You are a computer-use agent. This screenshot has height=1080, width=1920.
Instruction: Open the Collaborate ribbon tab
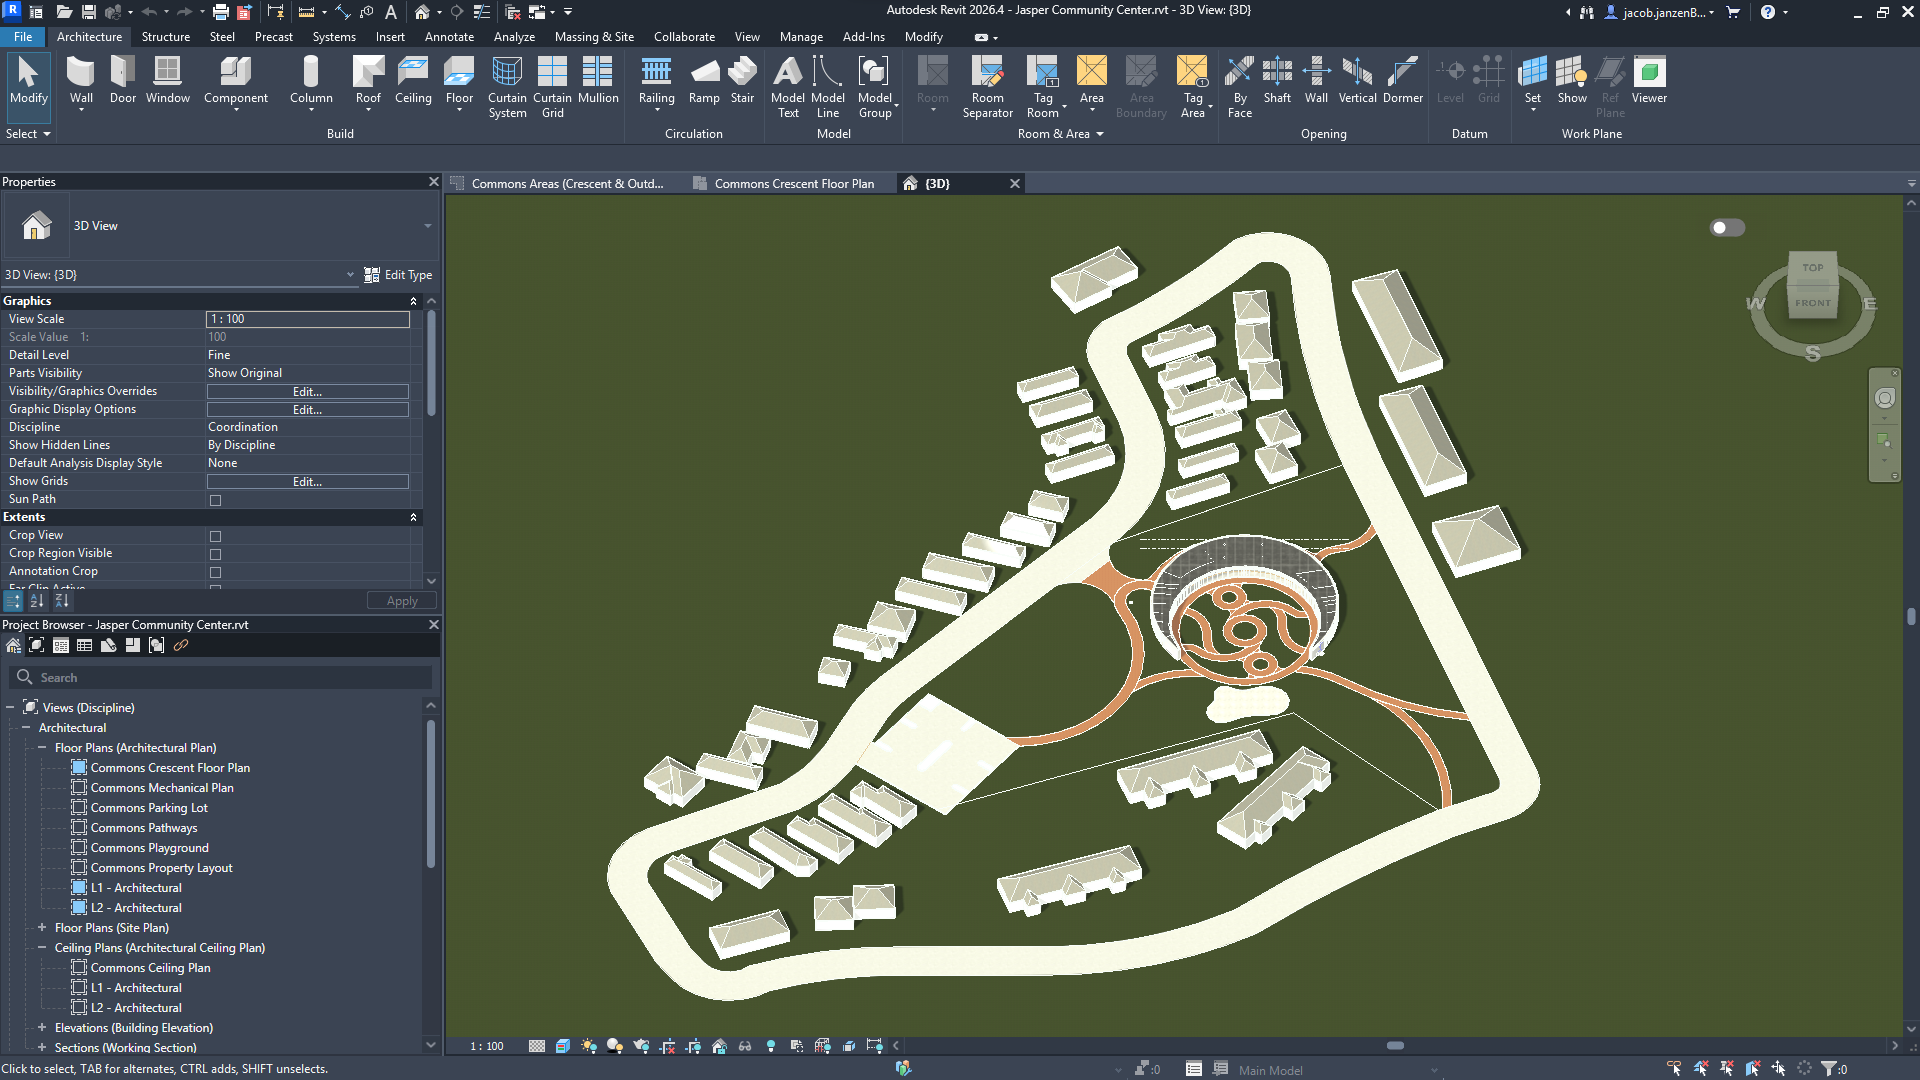coord(684,37)
